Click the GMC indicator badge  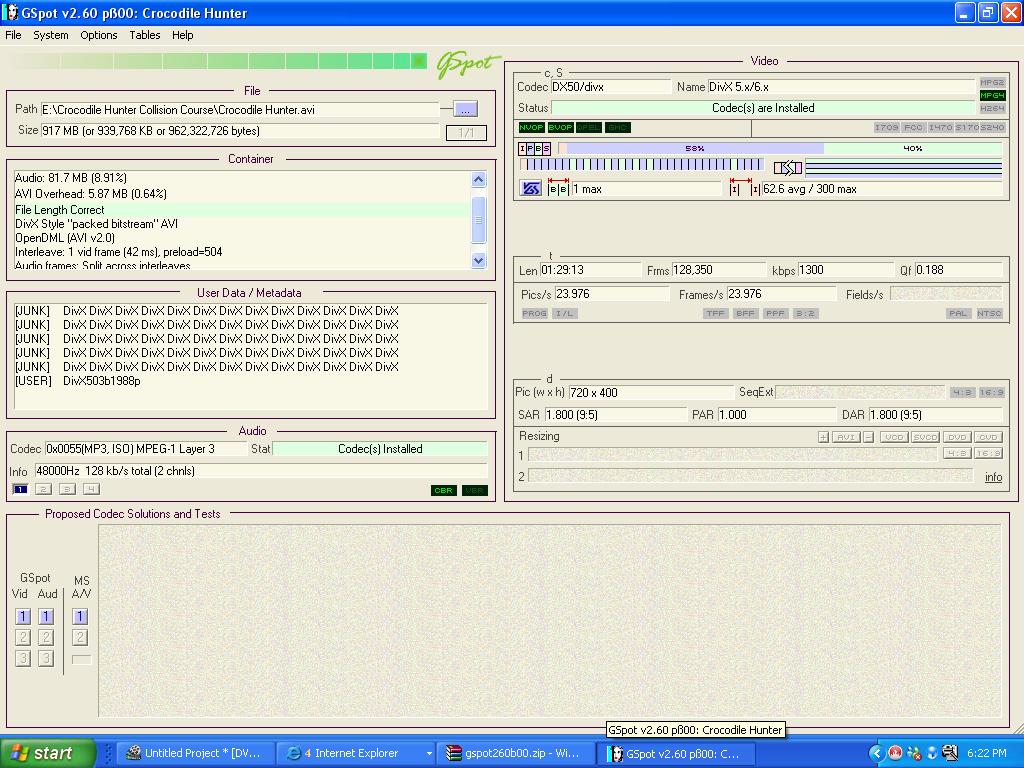(x=617, y=127)
